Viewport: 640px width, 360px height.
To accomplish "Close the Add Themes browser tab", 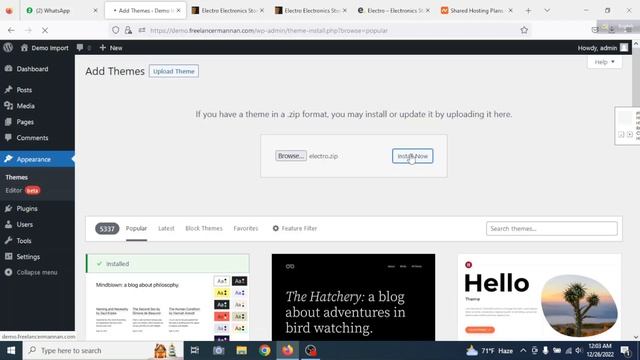I will (x=178, y=10).
